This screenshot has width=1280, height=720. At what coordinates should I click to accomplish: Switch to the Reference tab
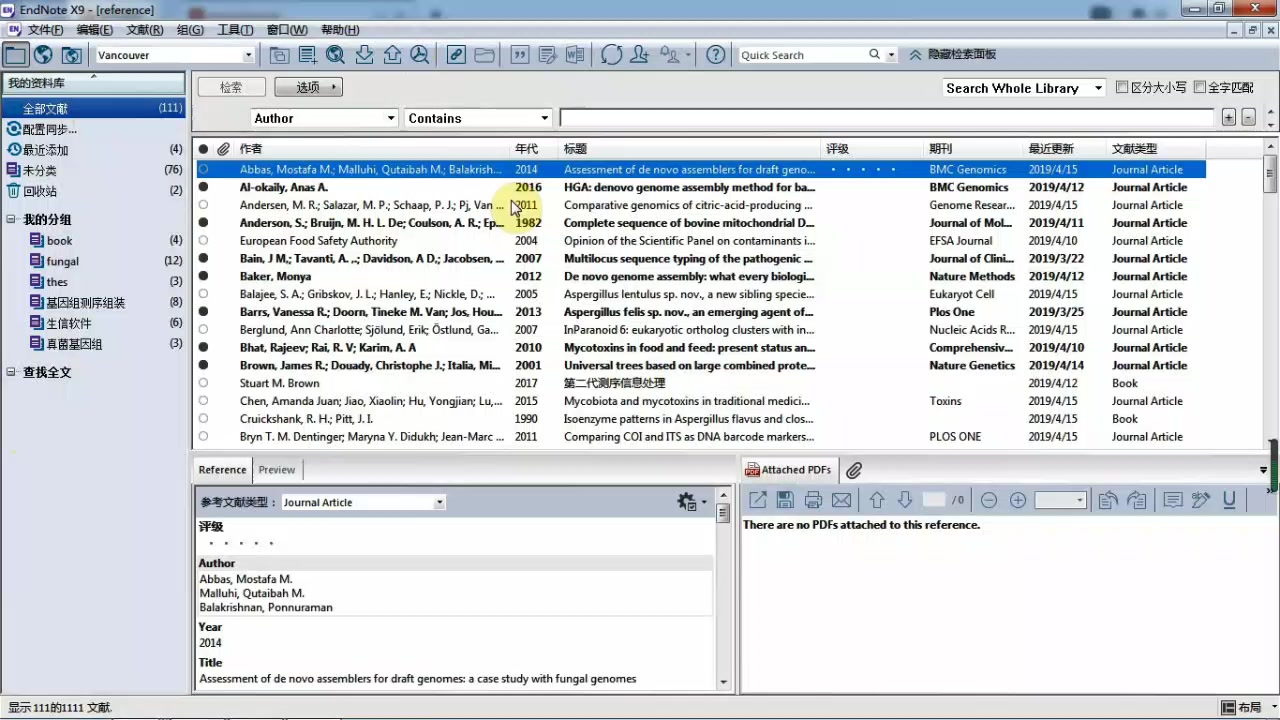(222, 470)
